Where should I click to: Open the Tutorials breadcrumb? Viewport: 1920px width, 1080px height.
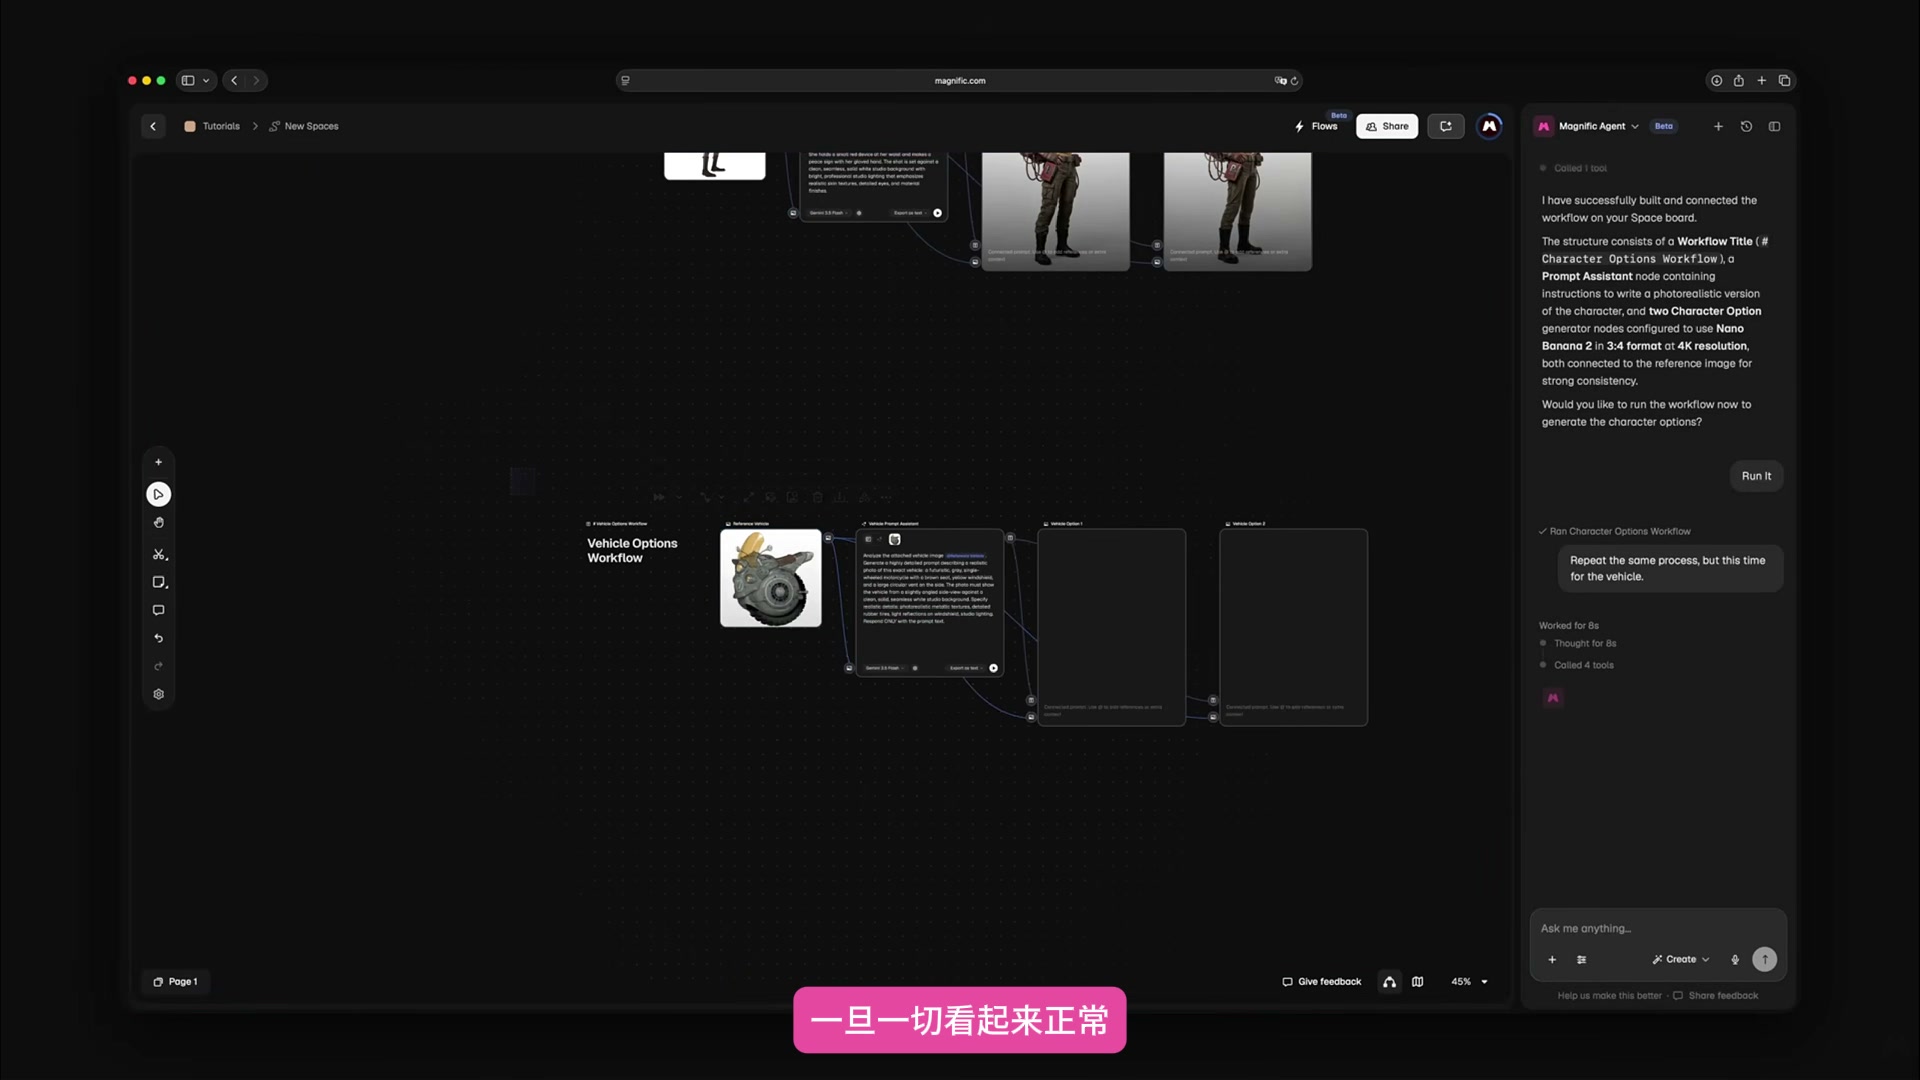tap(212, 126)
